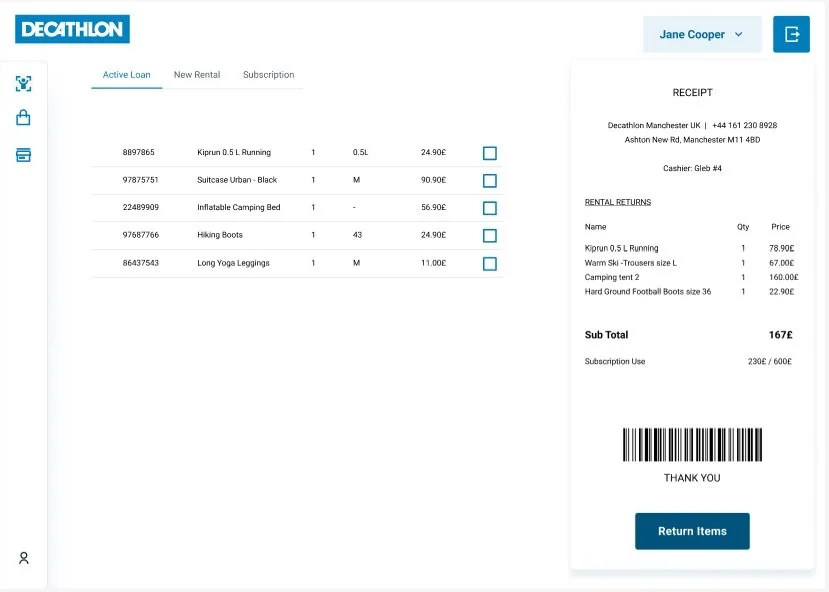Click the size 43 value
This screenshot has width=829, height=592.
357,235
